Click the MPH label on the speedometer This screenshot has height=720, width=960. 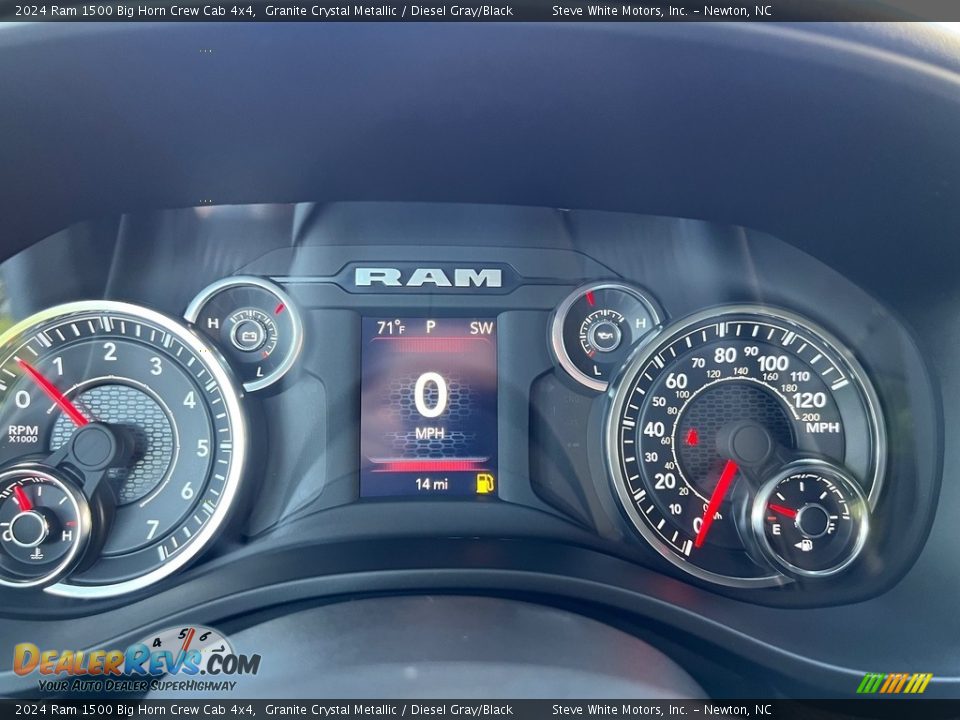pyautogui.click(x=822, y=427)
